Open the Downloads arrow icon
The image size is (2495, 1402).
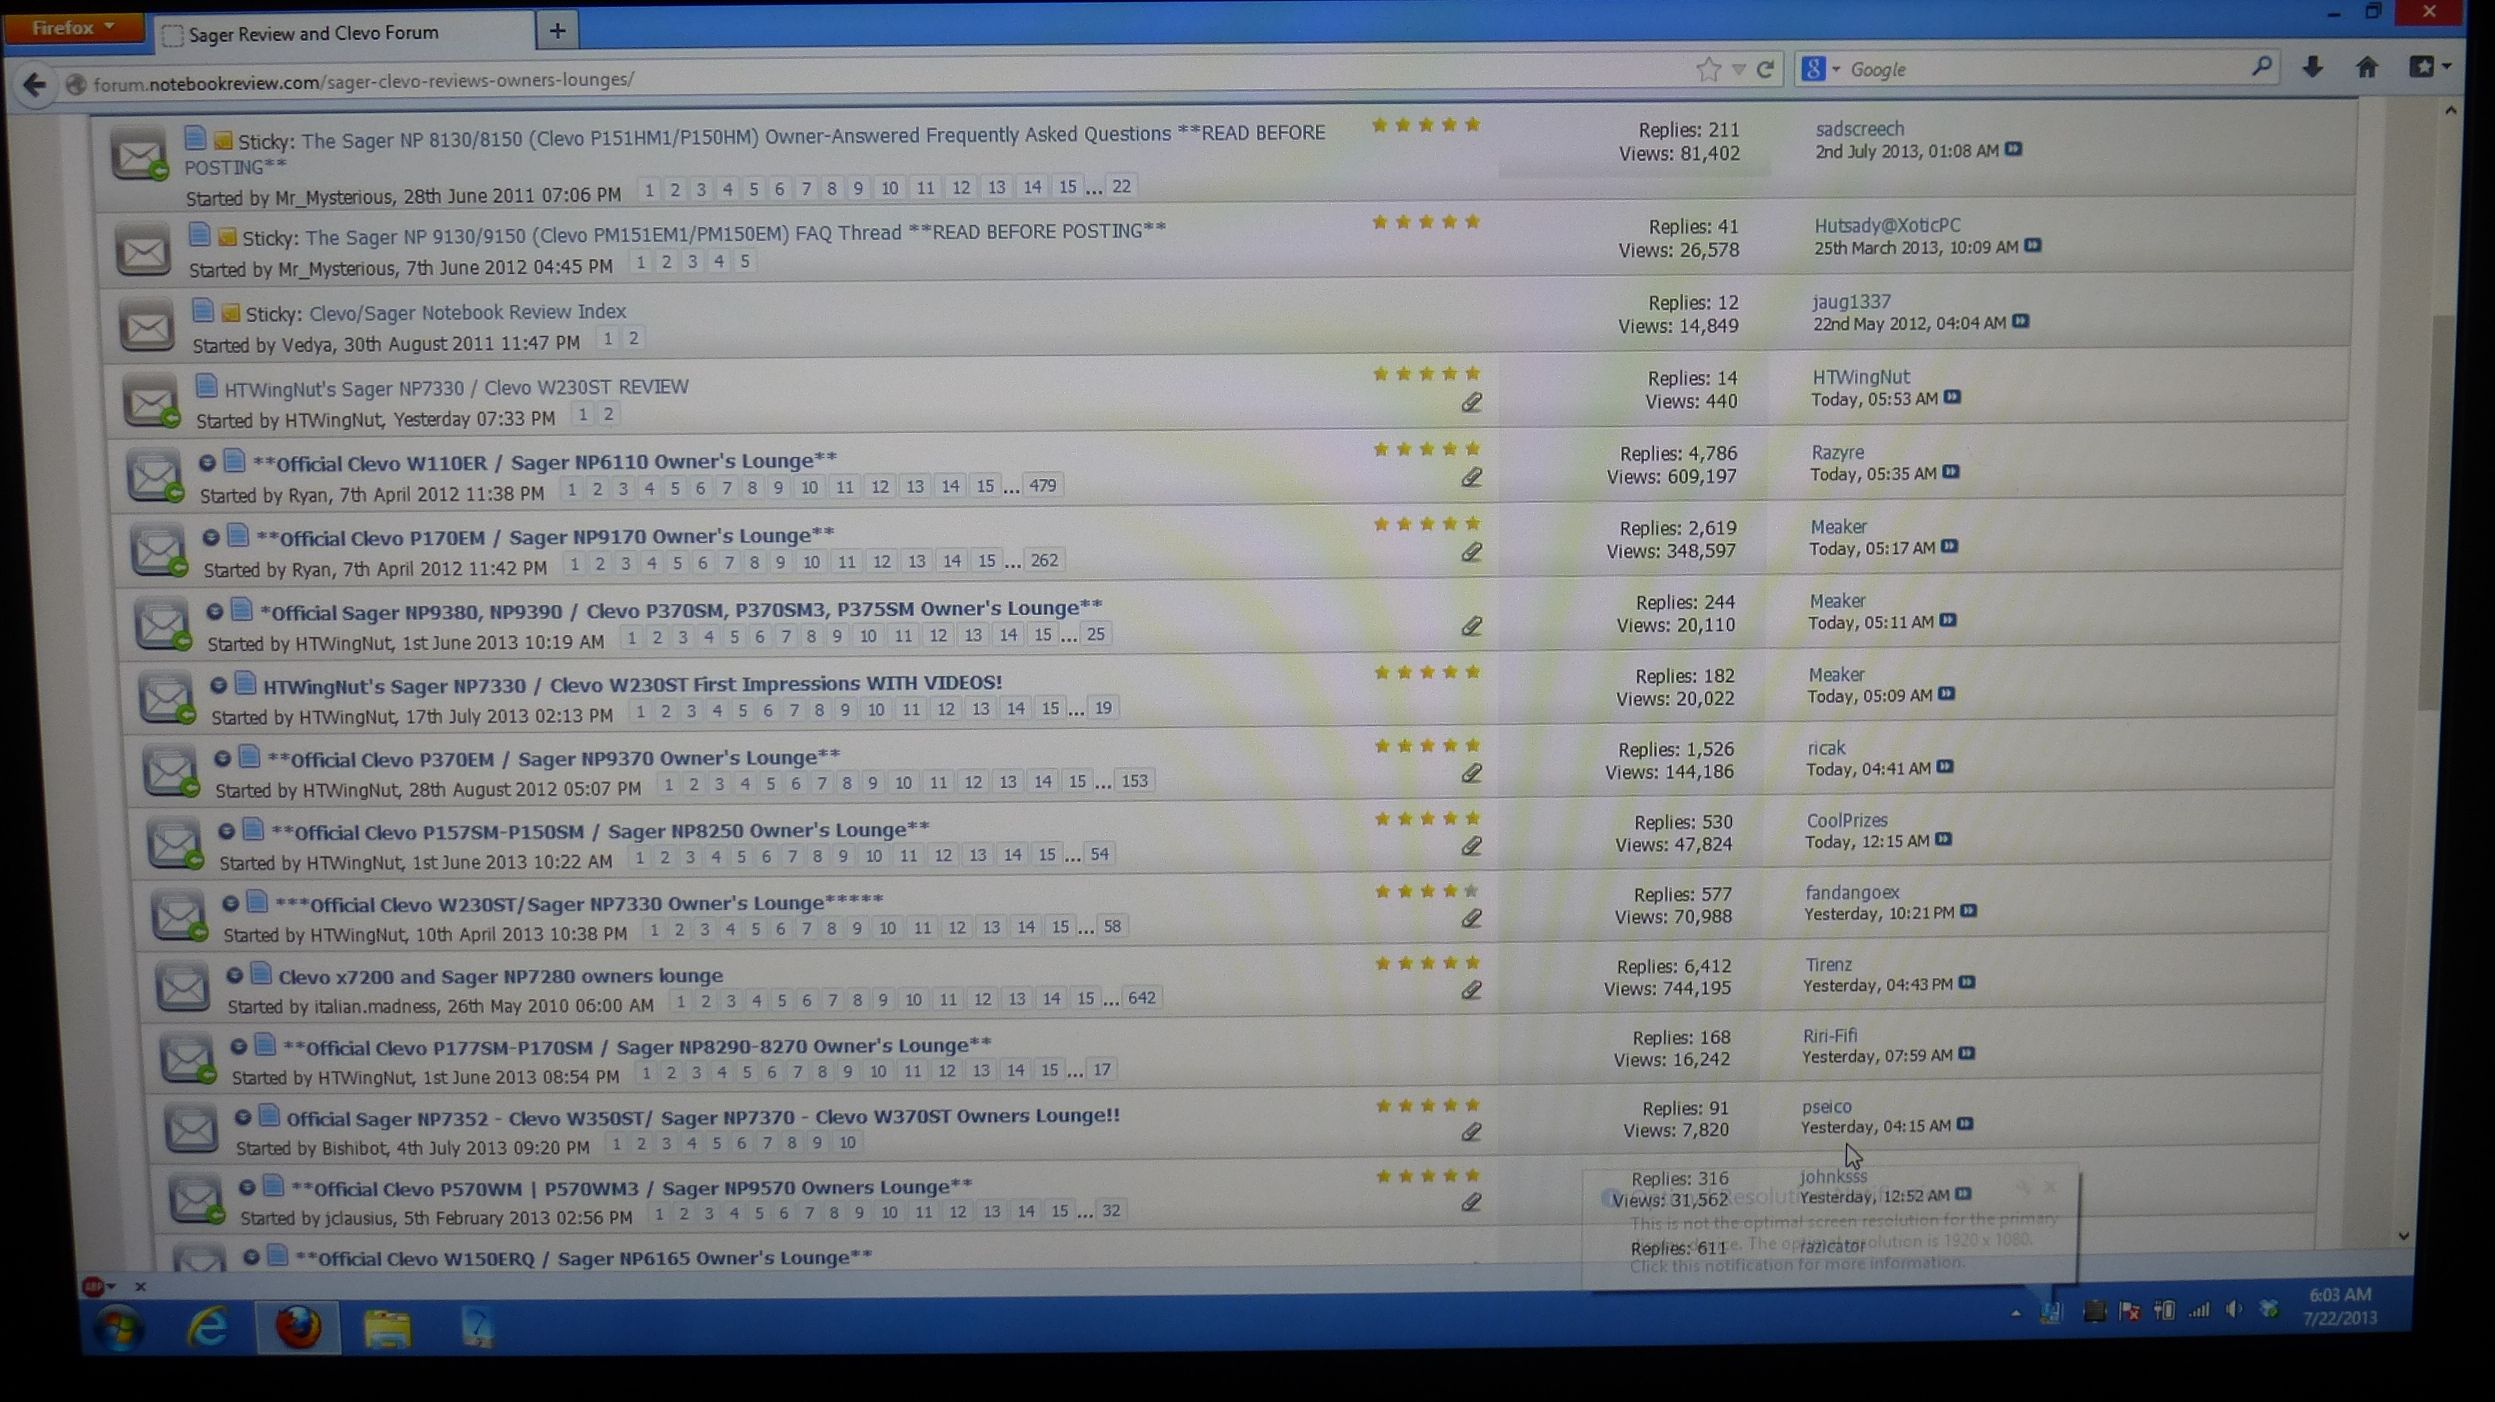pyautogui.click(x=2312, y=67)
